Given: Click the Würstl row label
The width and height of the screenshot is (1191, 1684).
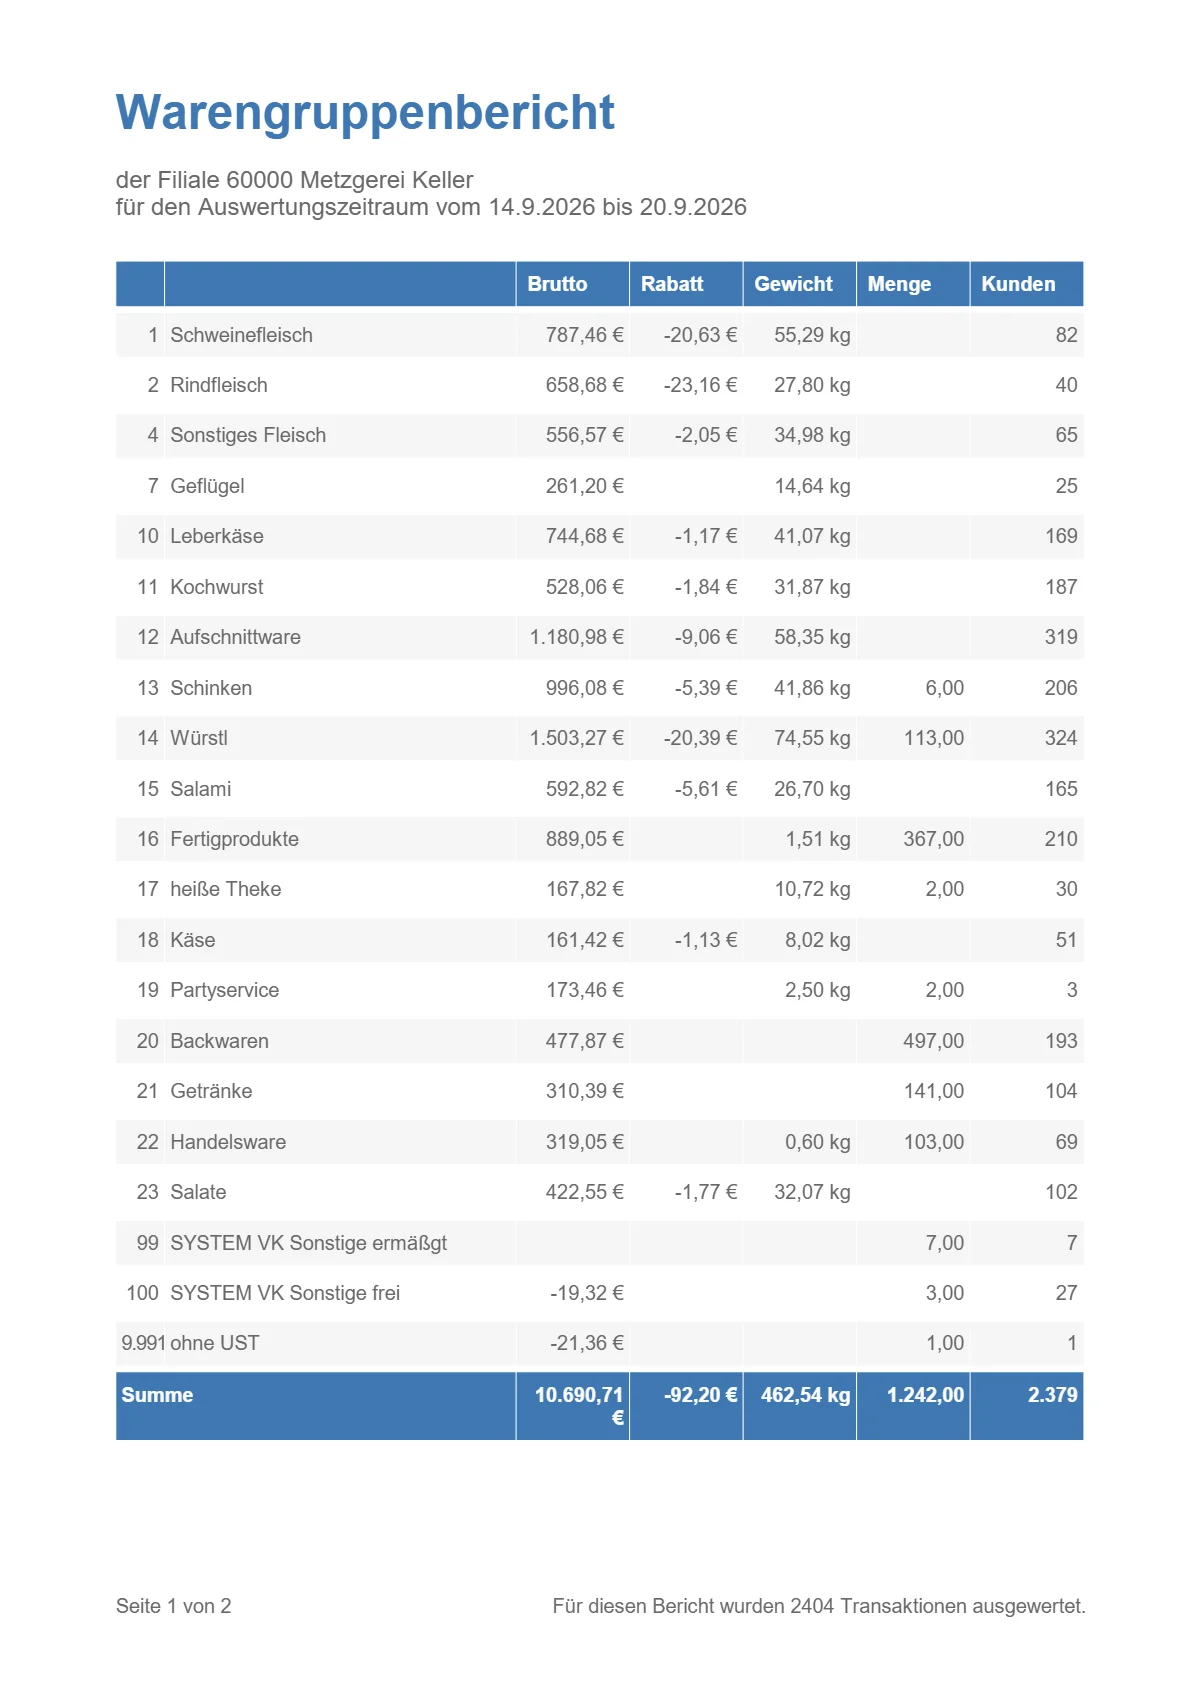Looking at the screenshot, I should tap(199, 738).
